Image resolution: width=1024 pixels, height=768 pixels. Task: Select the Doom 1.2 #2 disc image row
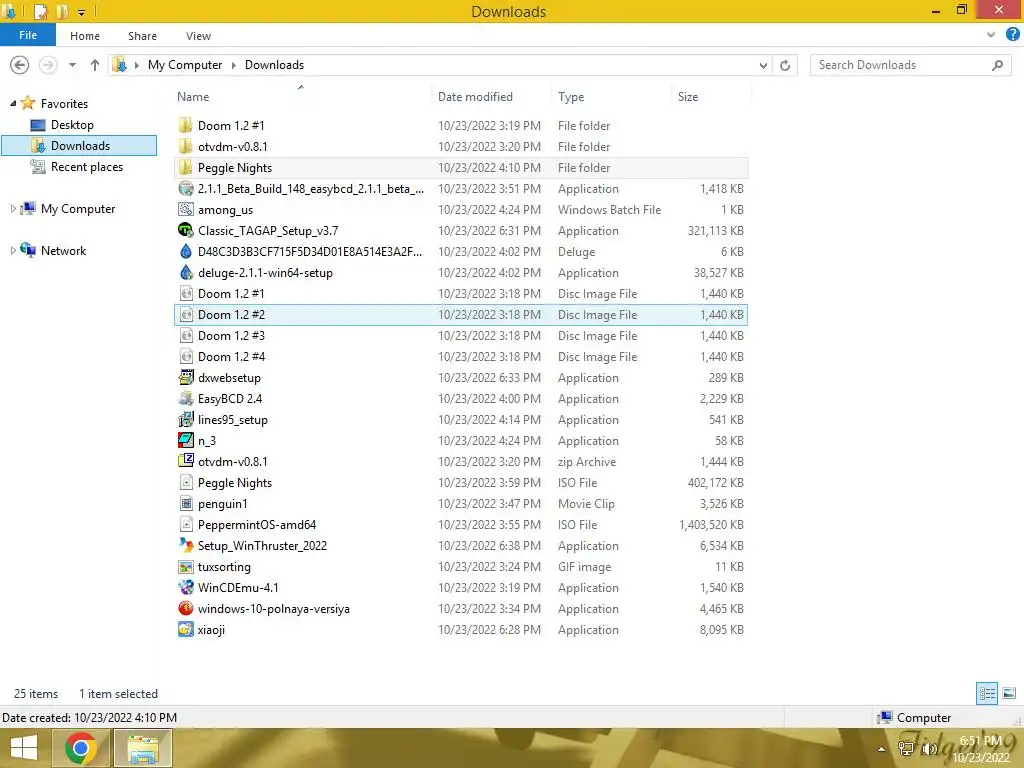click(461, 315)
